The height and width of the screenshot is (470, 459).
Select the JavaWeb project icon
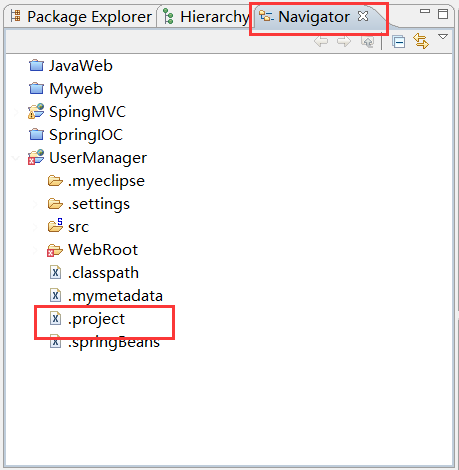[x=36, y=66]
